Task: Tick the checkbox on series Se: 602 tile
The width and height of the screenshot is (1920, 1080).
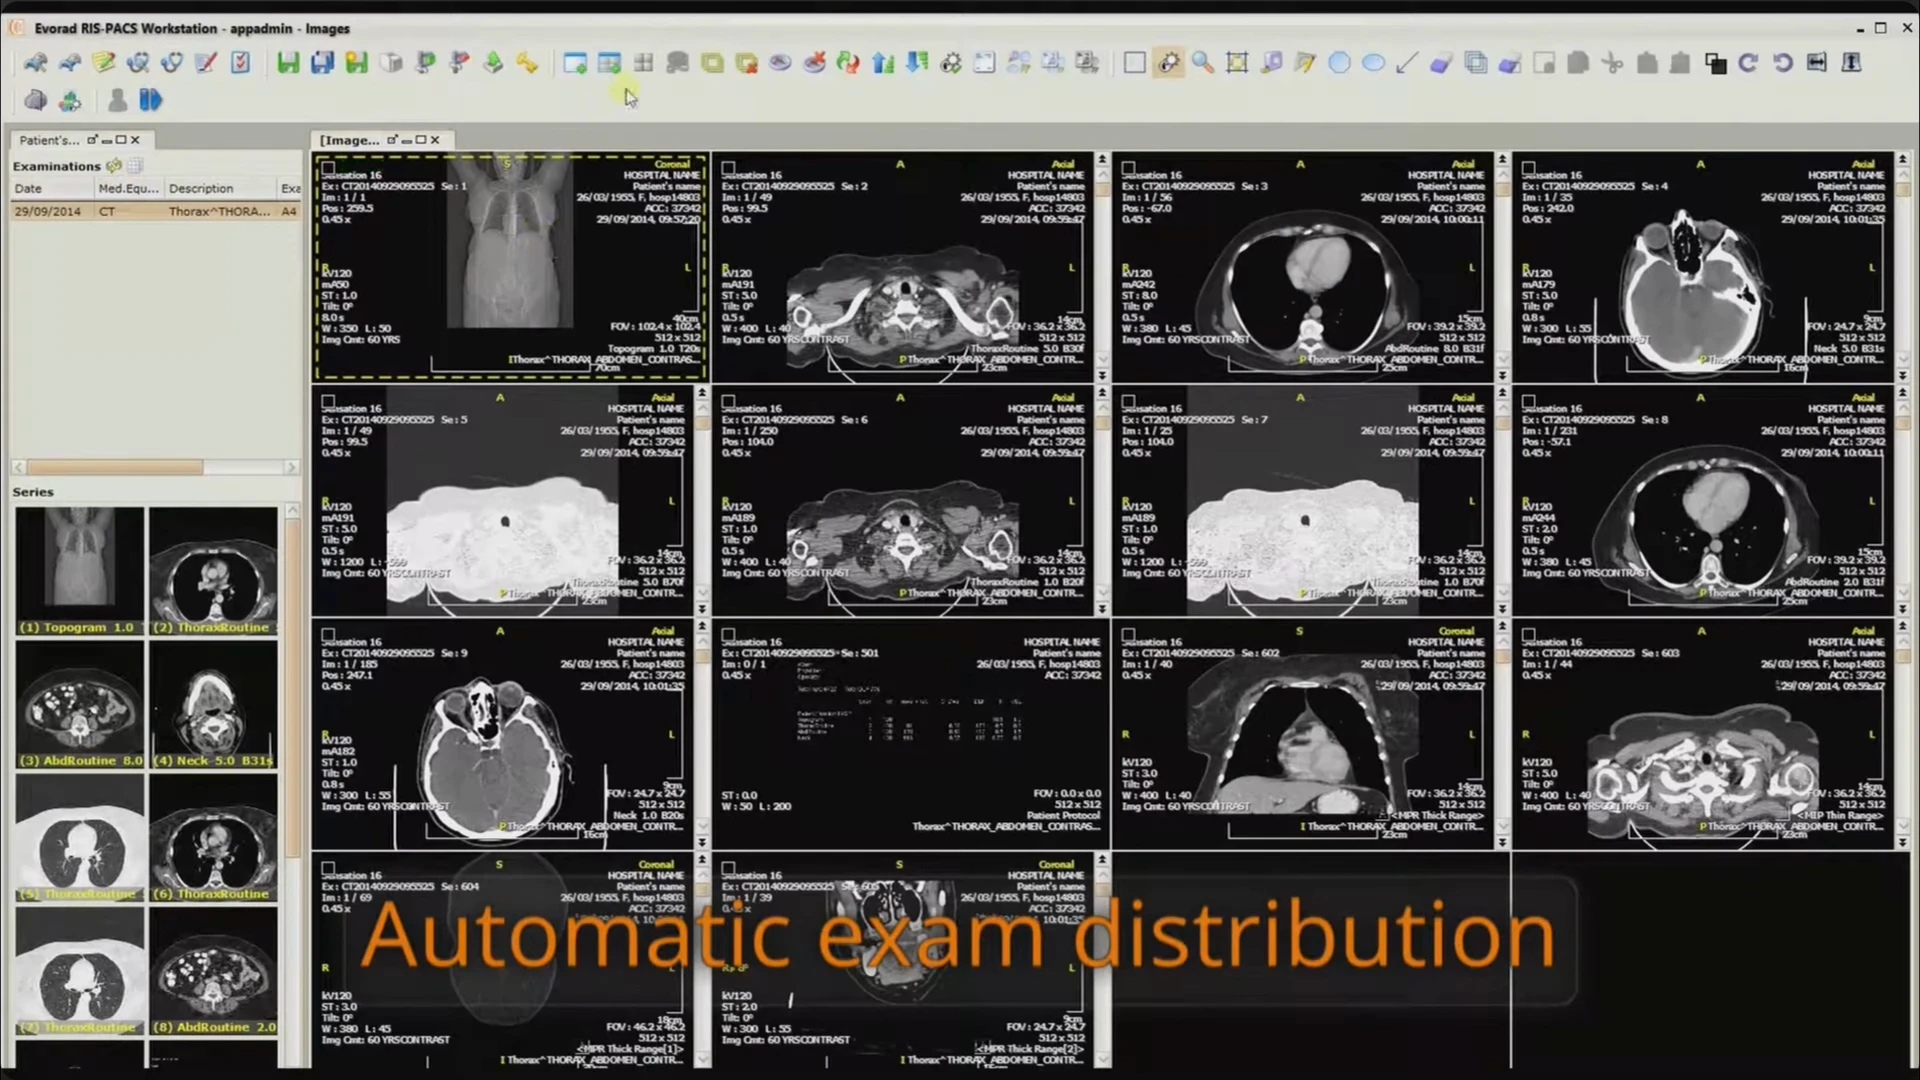Action: coord(1129,635)
